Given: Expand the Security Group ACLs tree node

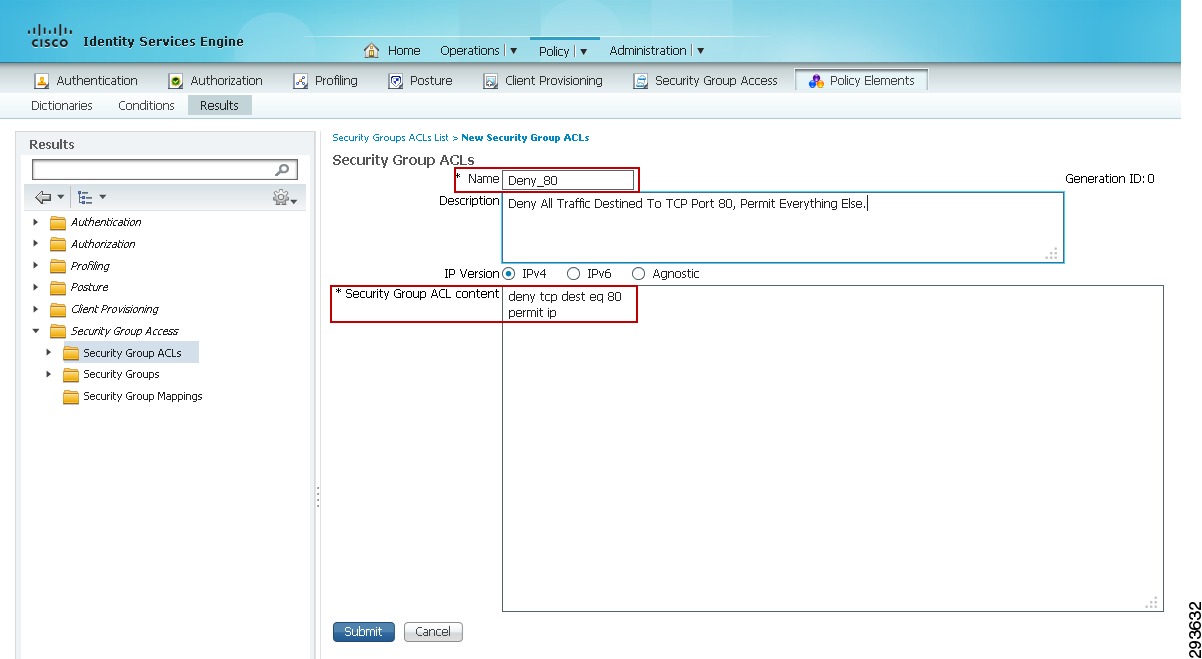Looking at the screenshot, I should pyautogui.click(x=49, y=353).
